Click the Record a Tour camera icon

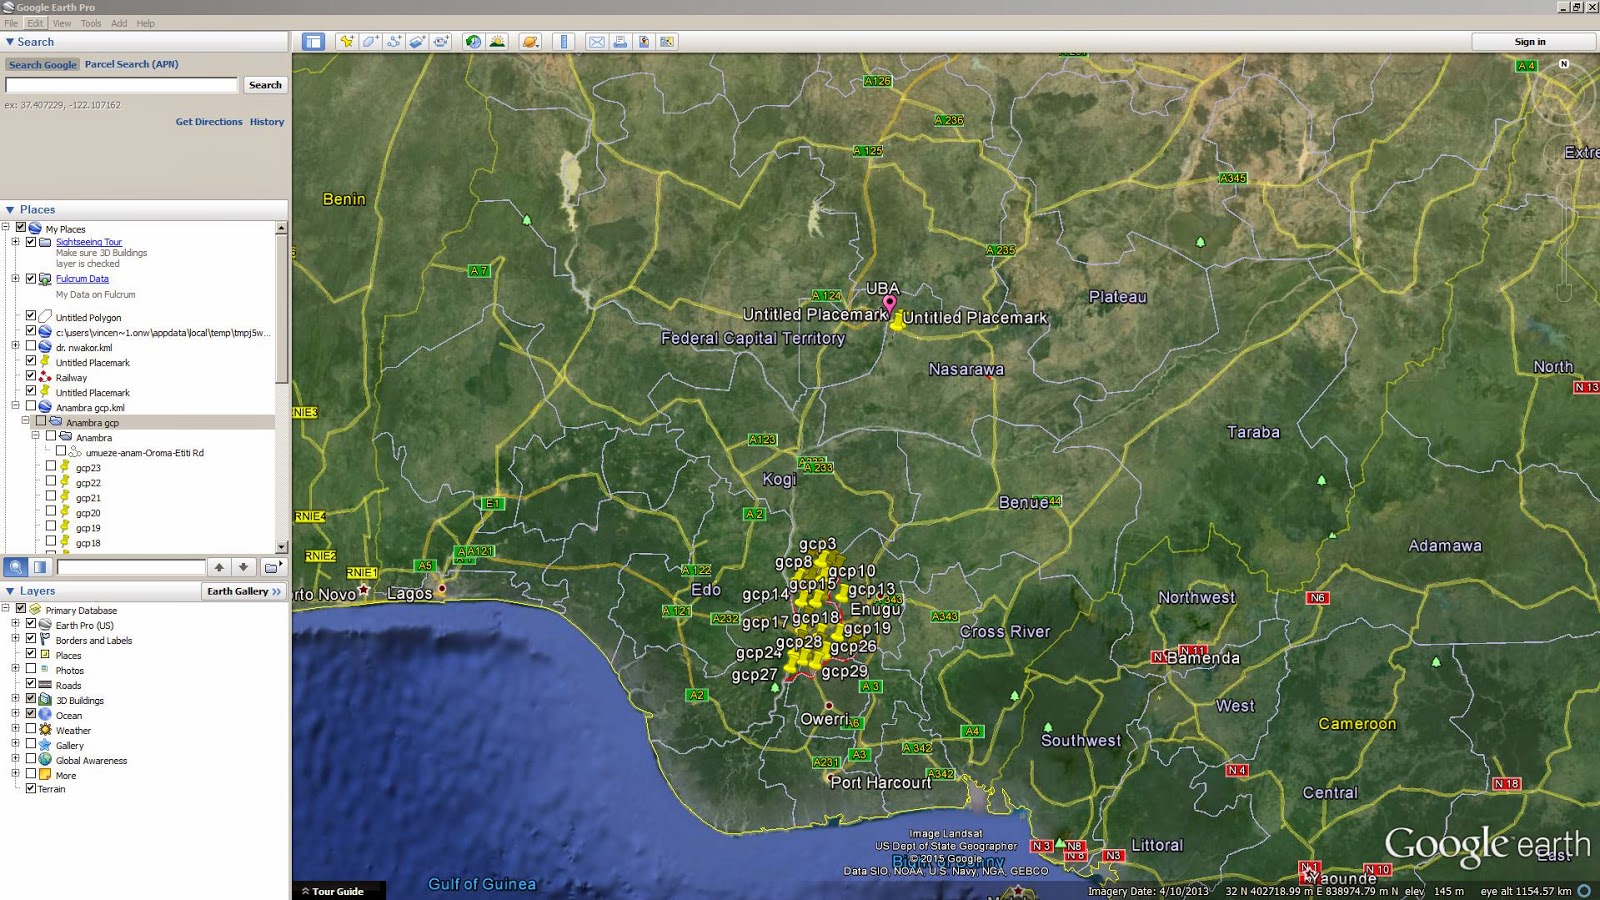click(441, 42)
